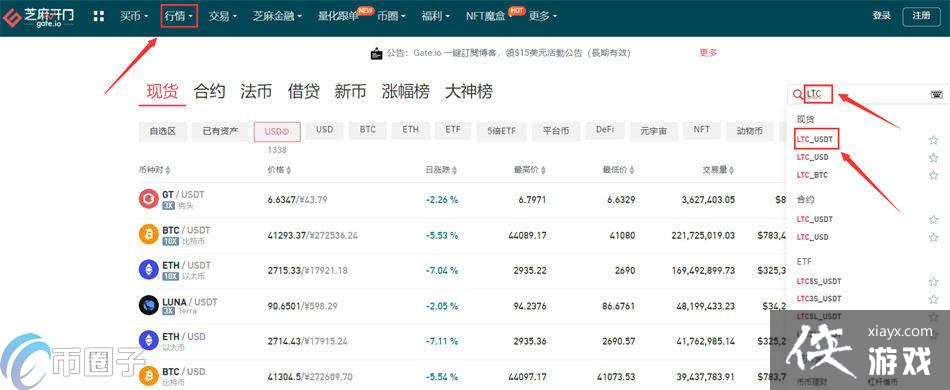Select the DeFi filter

click(605, 131)
